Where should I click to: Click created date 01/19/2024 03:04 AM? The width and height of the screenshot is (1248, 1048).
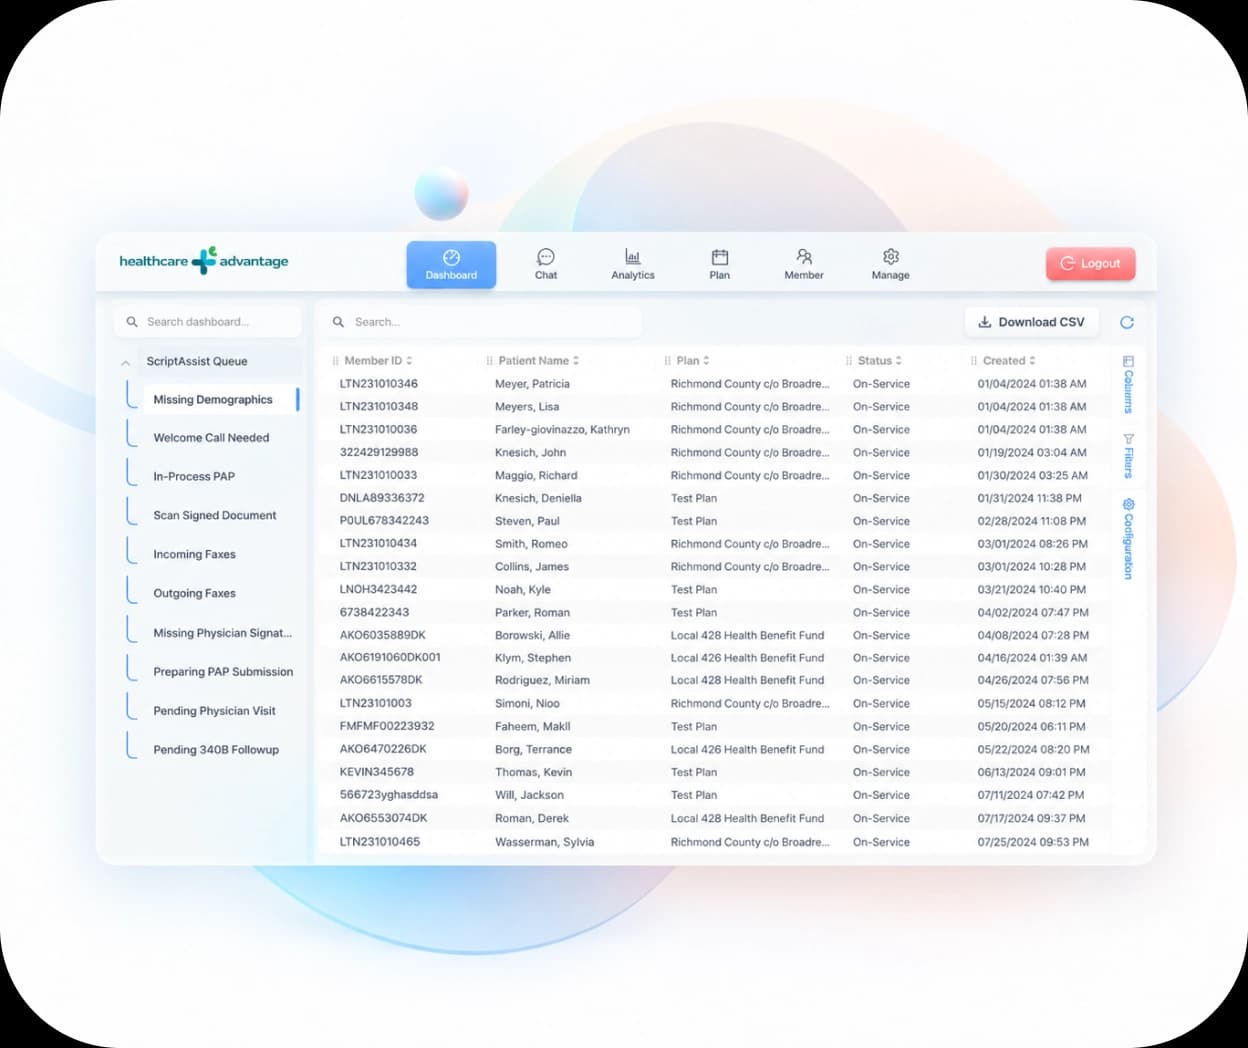[1032, 453]
